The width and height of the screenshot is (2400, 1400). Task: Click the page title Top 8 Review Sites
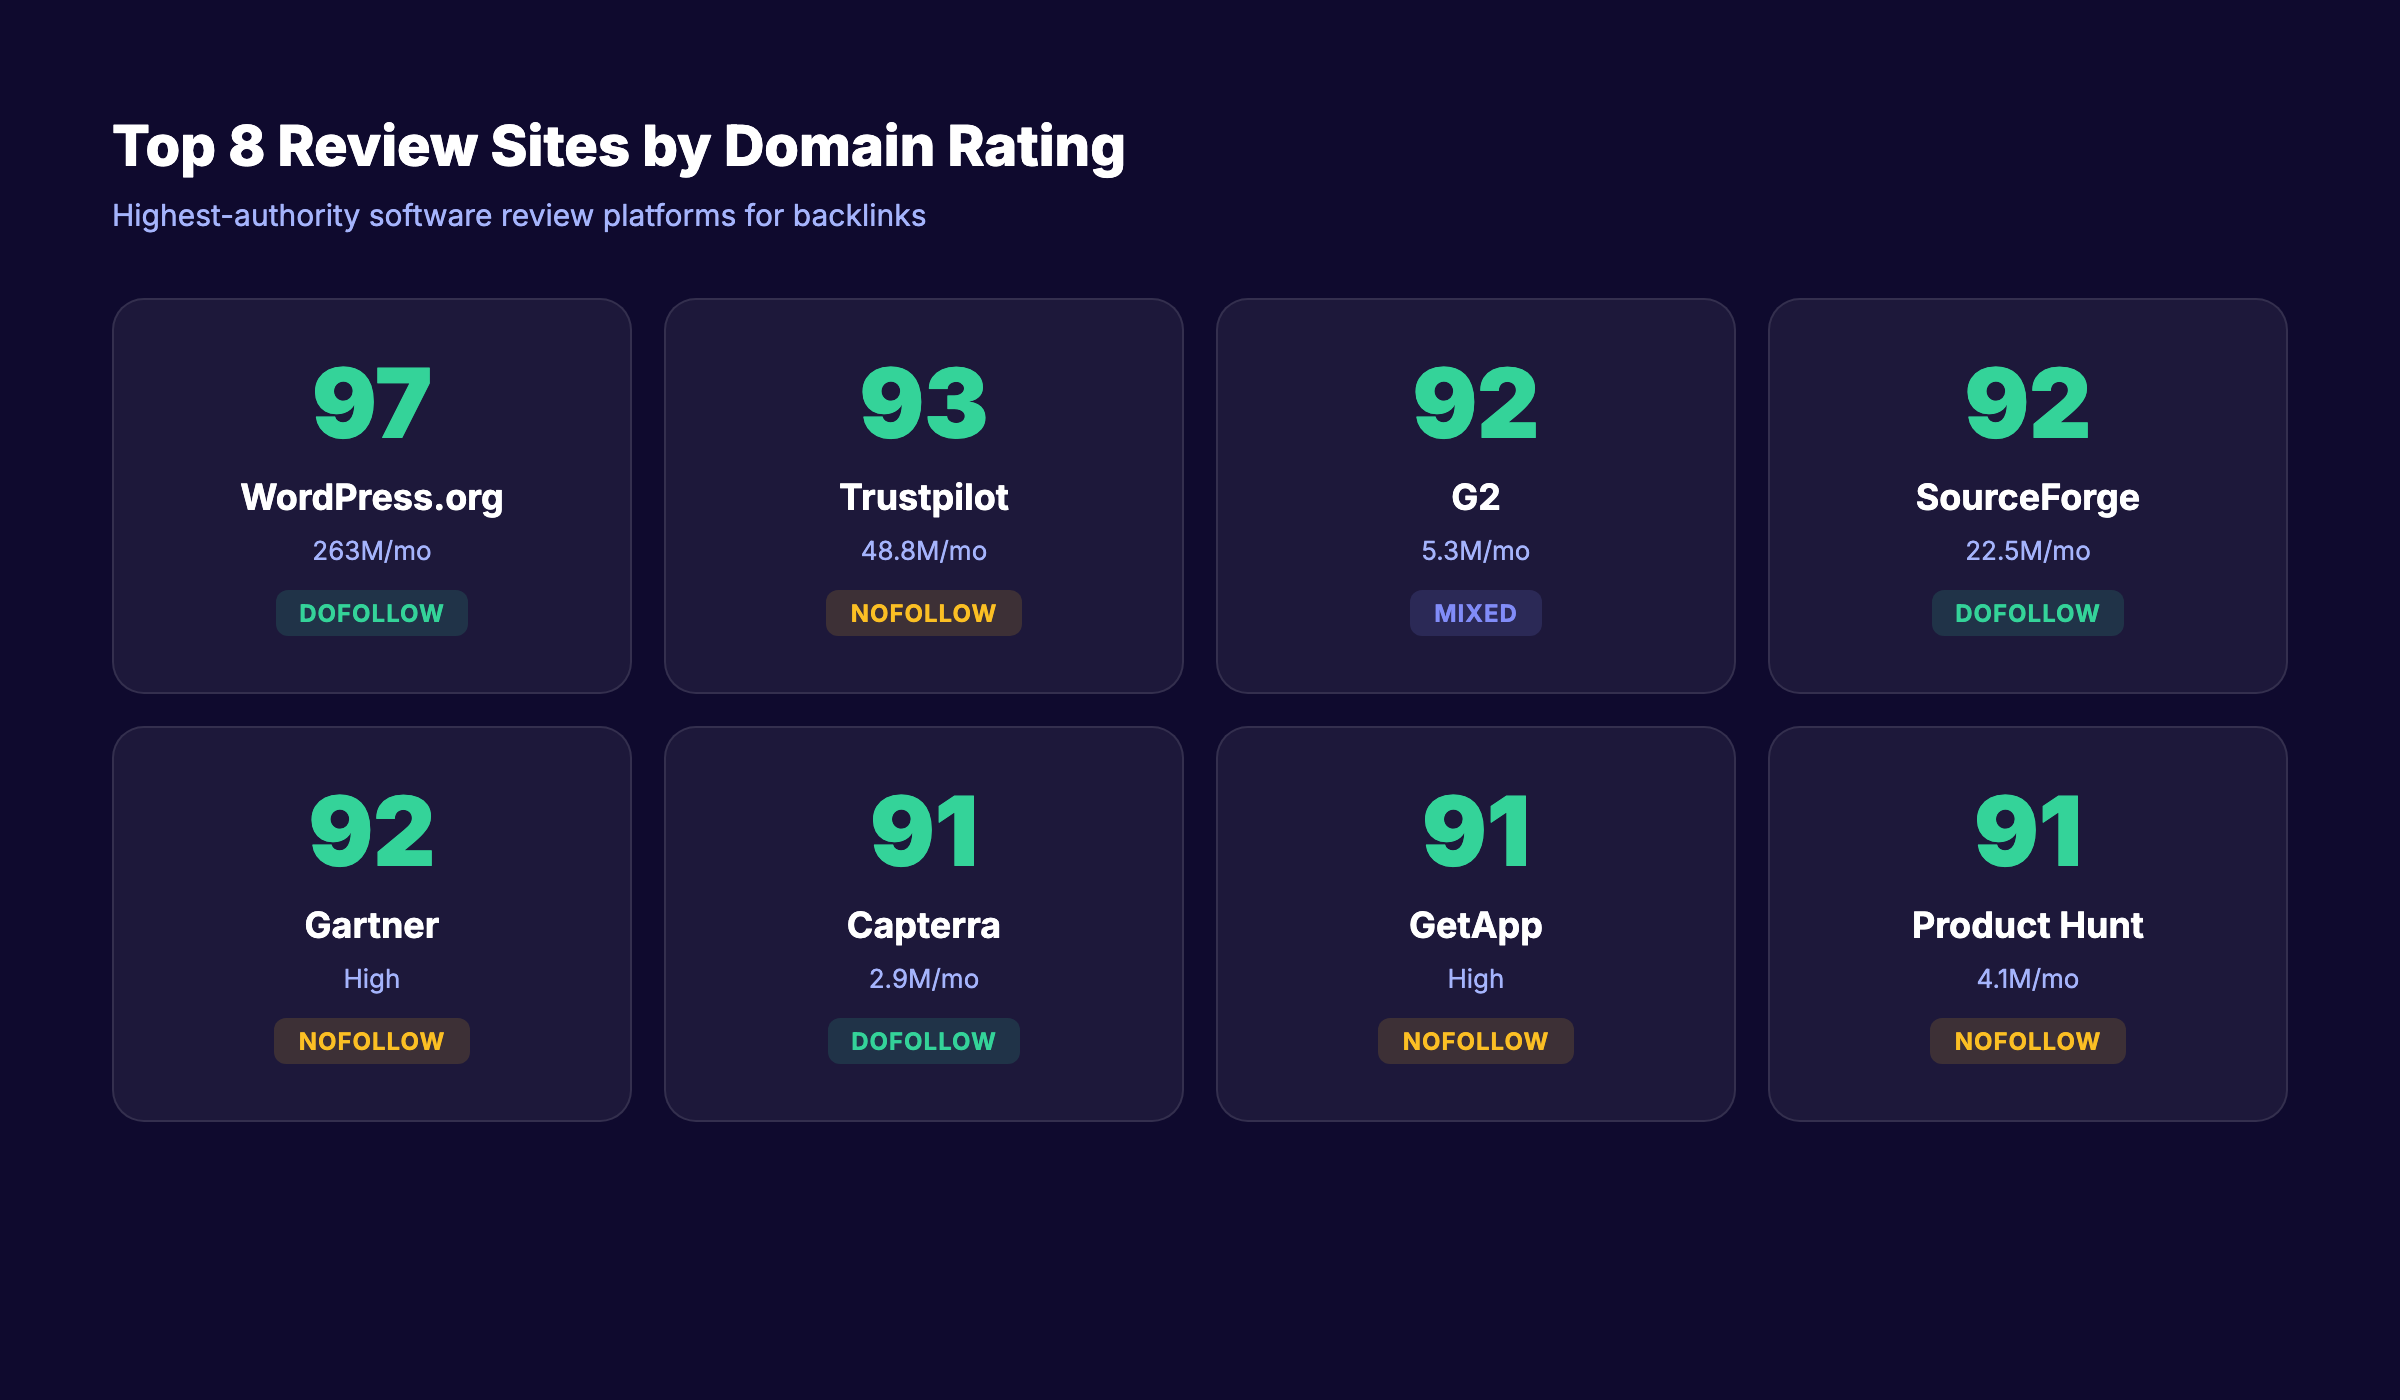pos(620,146)
